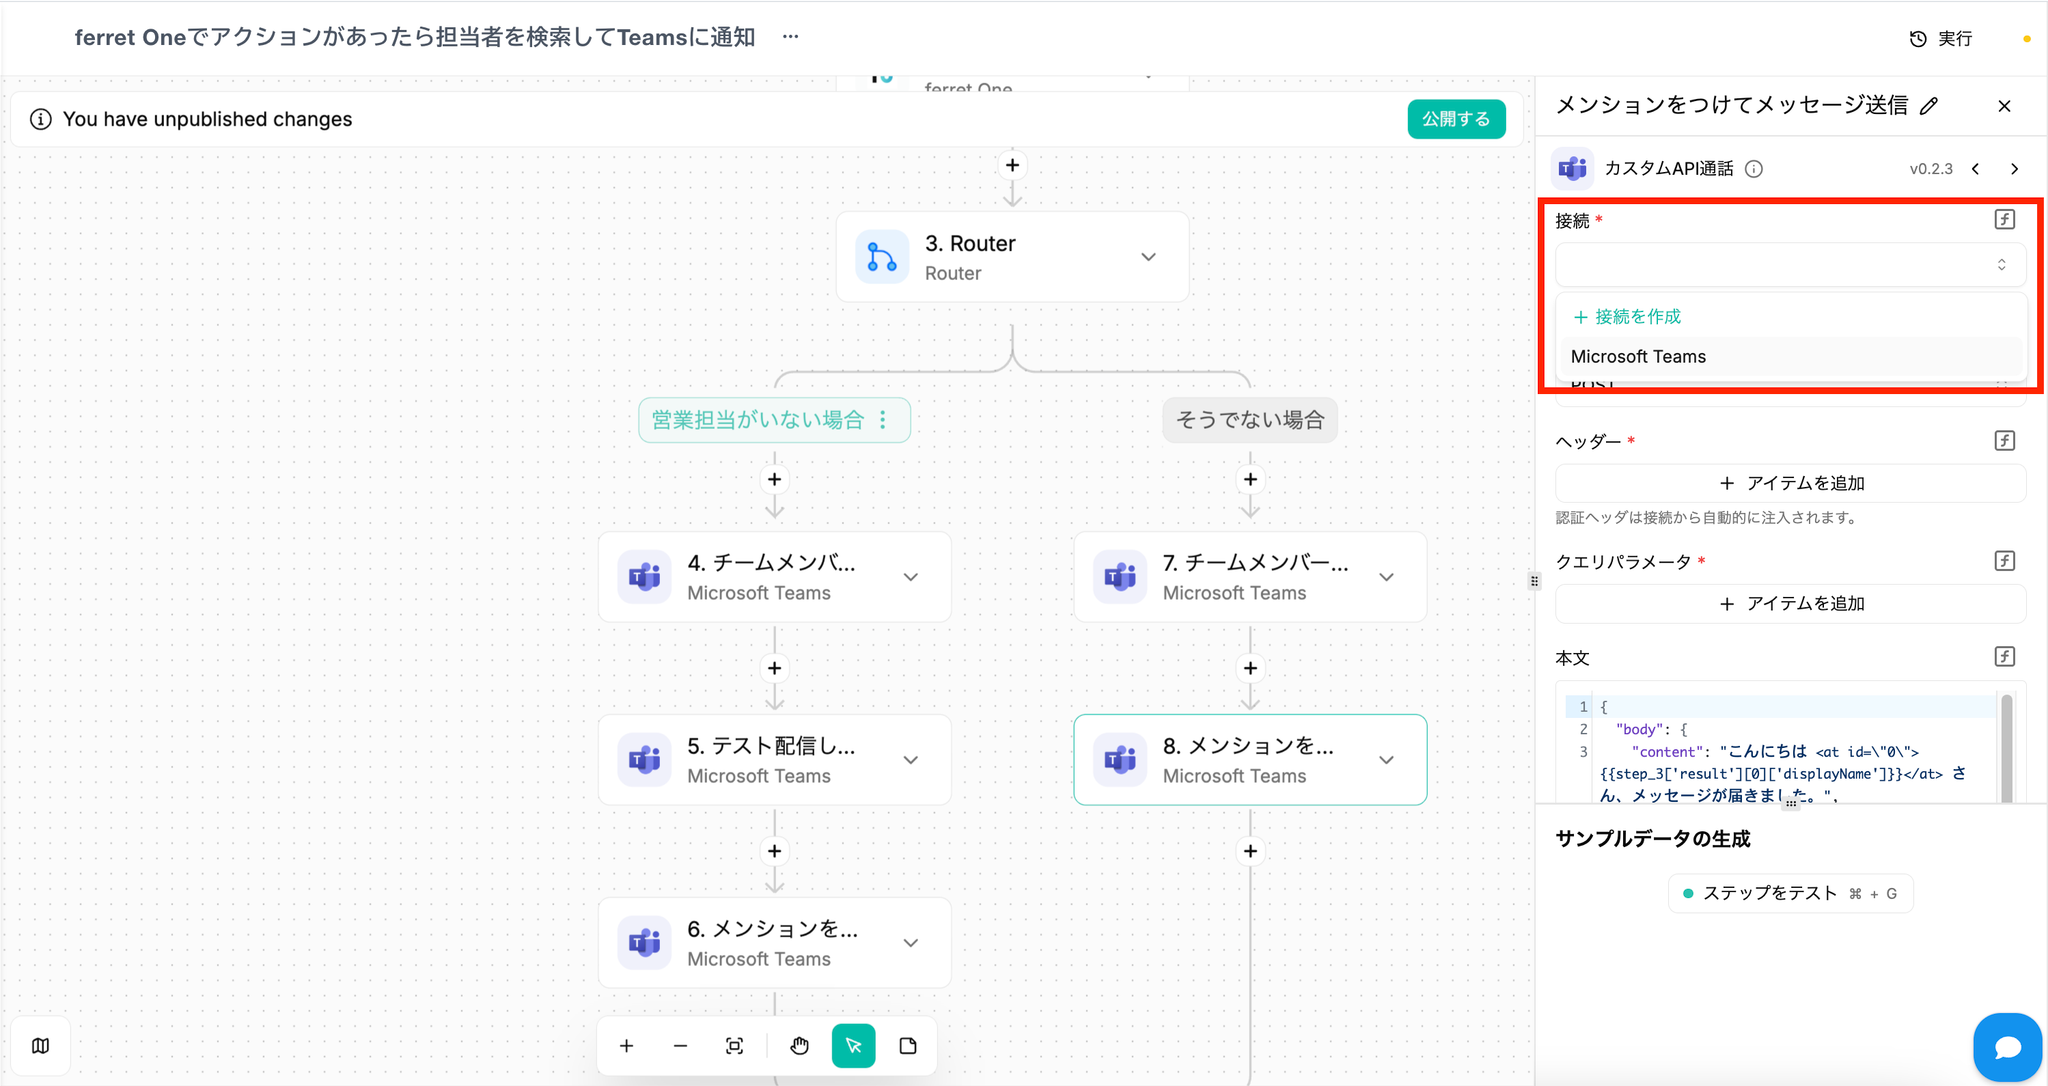
Task: Select 接続を作成 from the dropdown
Action: pos(1628,317)
